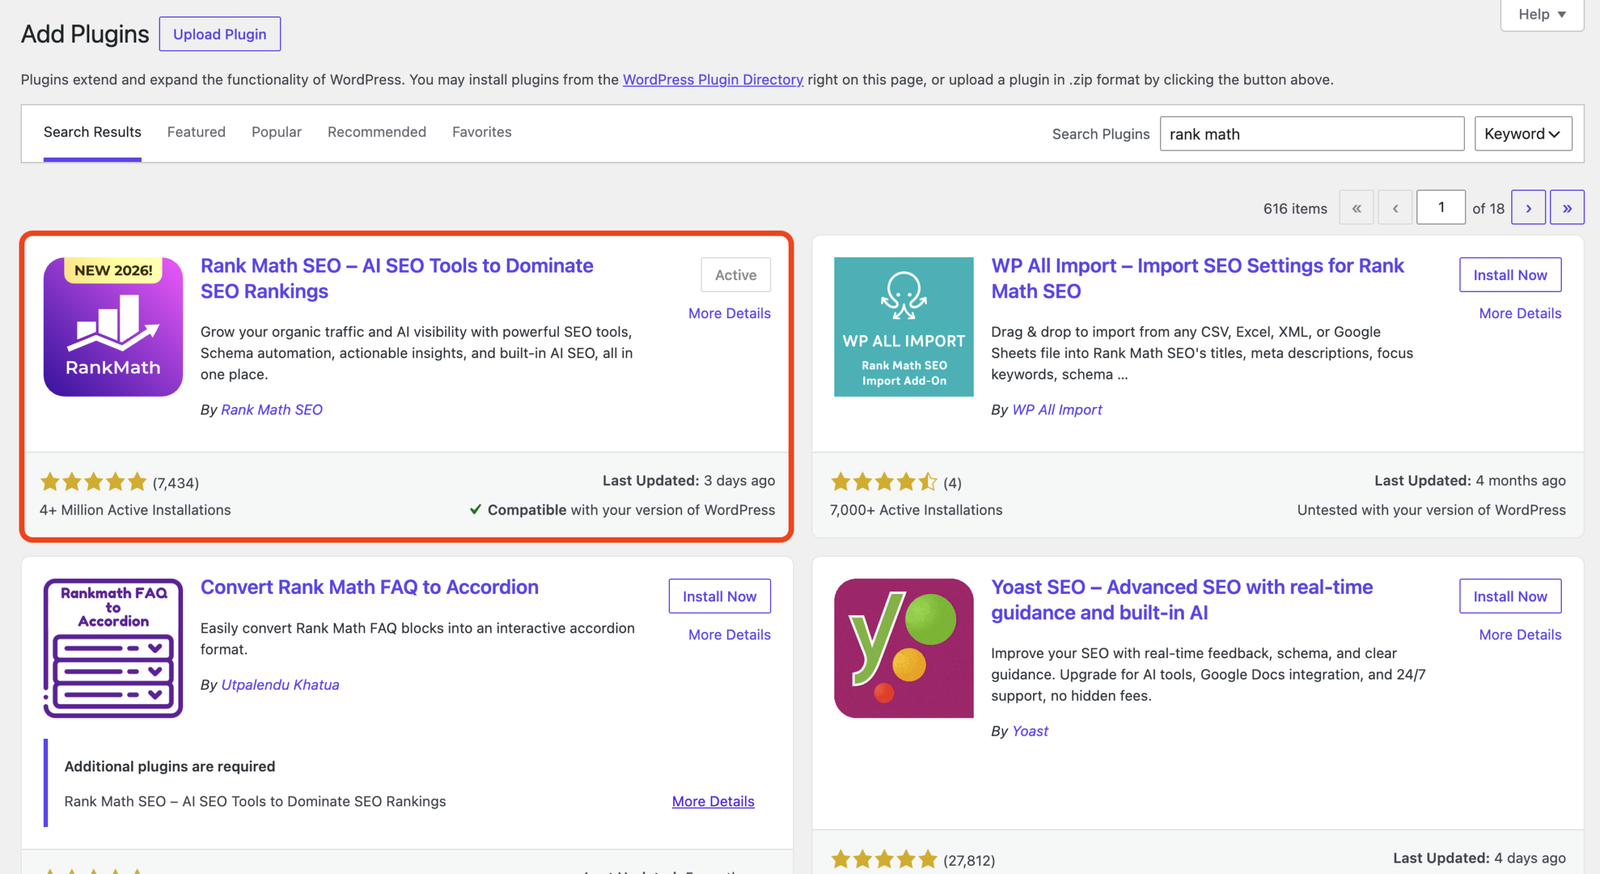
Task: Open the Help dropdown
Action: (1542, 14)
